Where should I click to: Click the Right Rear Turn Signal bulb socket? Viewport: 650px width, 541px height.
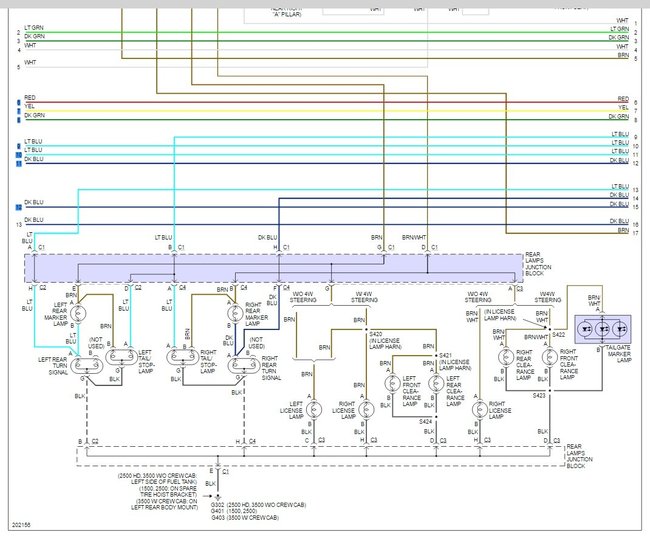[244, 366]
